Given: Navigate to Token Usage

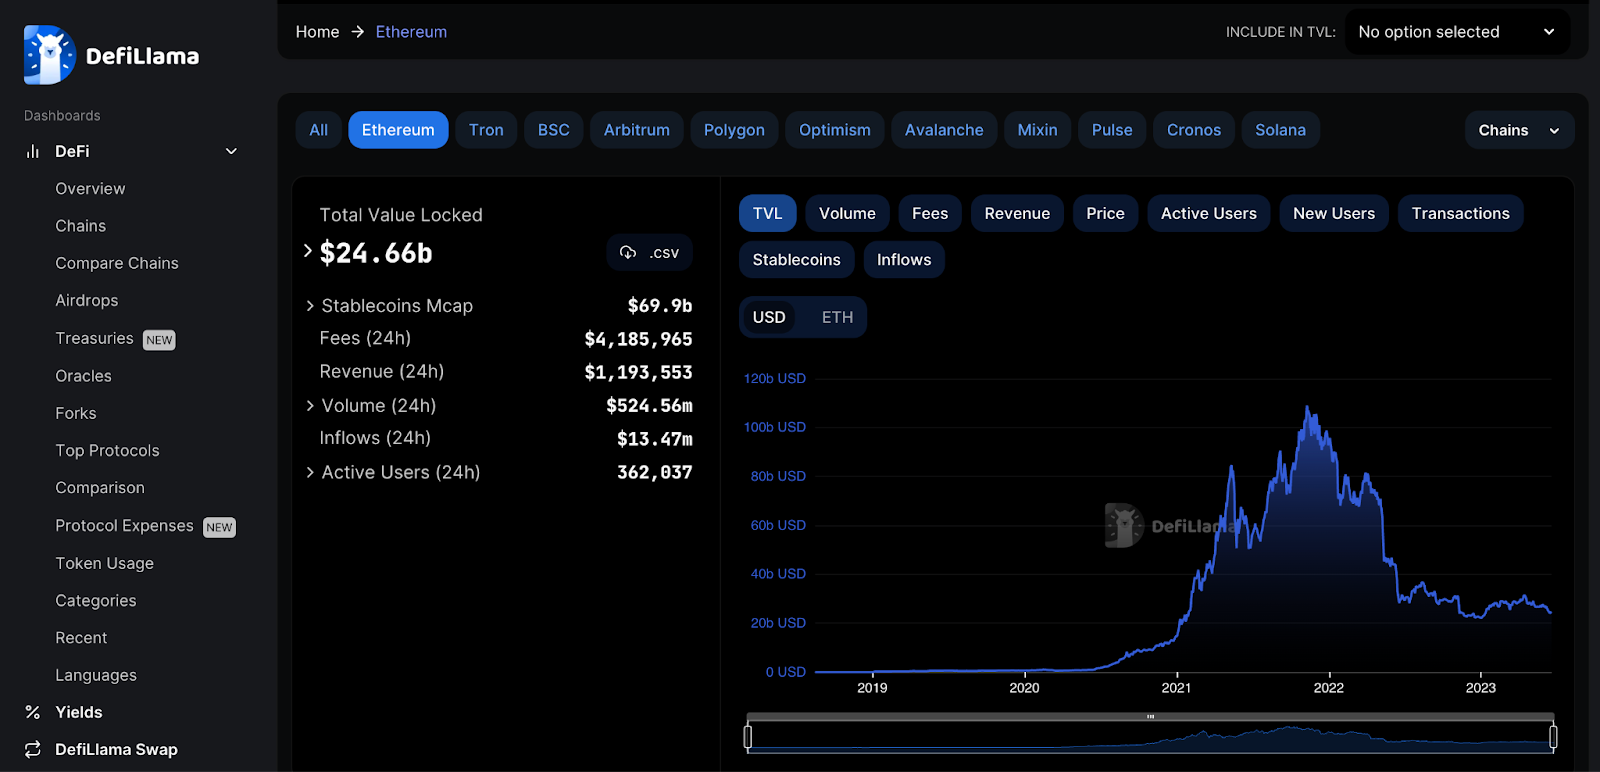Looking at the screenshot, I should 104,563.
